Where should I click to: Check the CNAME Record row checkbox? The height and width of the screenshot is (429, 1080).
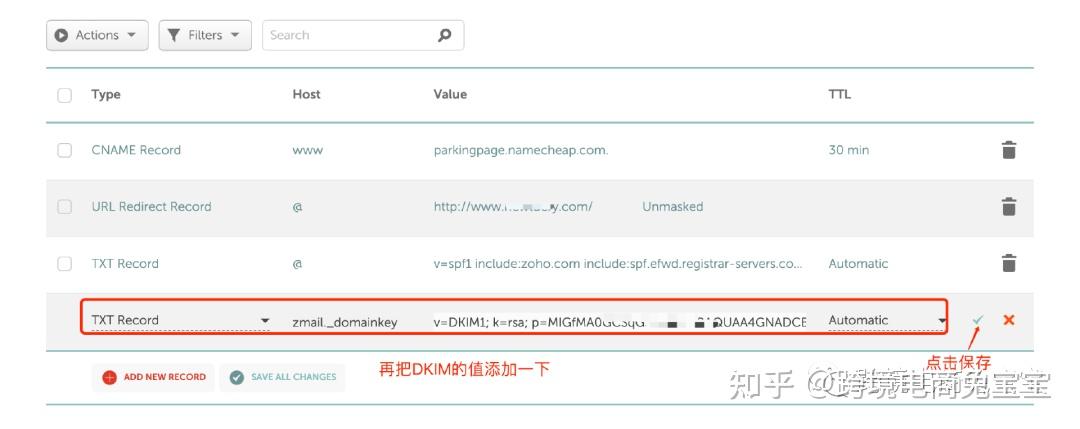(65, 150)
